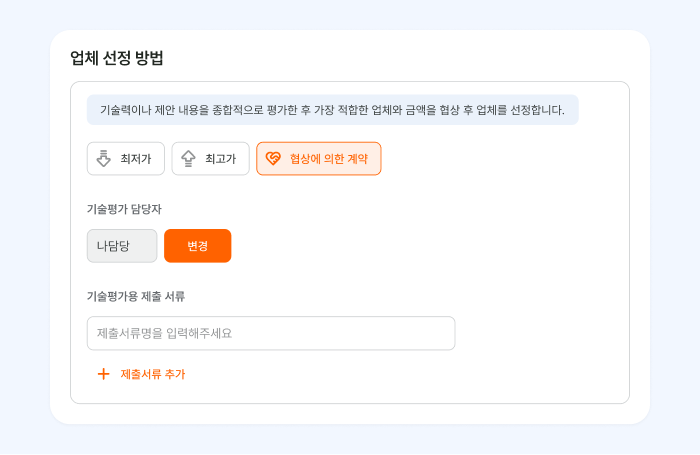Click the orange plus icon
The image size is (700, 455).
[104, 374]
